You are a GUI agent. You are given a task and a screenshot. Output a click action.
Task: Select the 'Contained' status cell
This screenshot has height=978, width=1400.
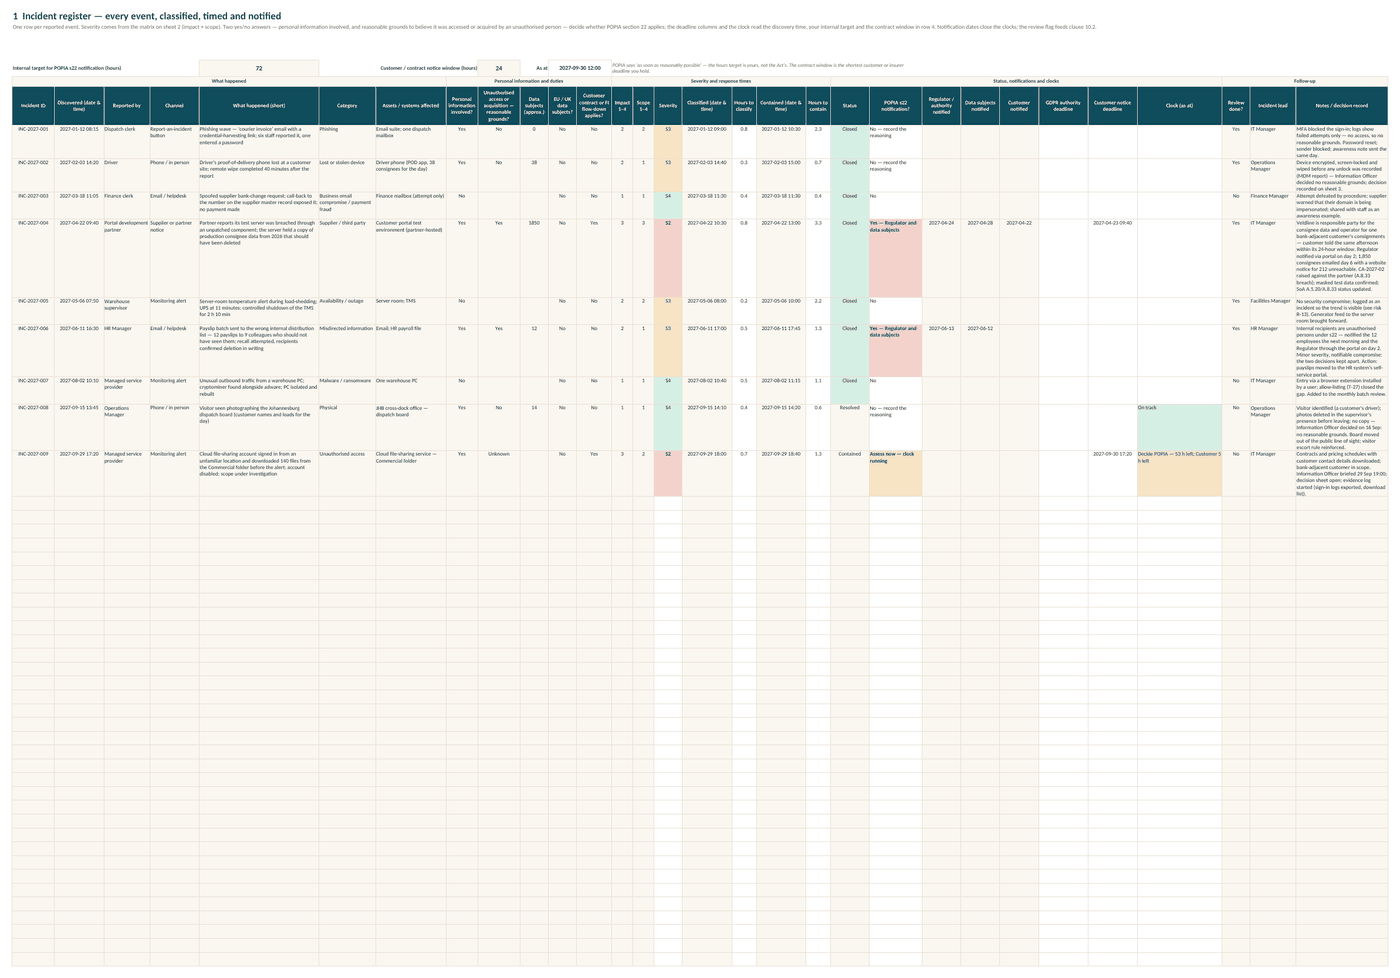tap(849, 473)
